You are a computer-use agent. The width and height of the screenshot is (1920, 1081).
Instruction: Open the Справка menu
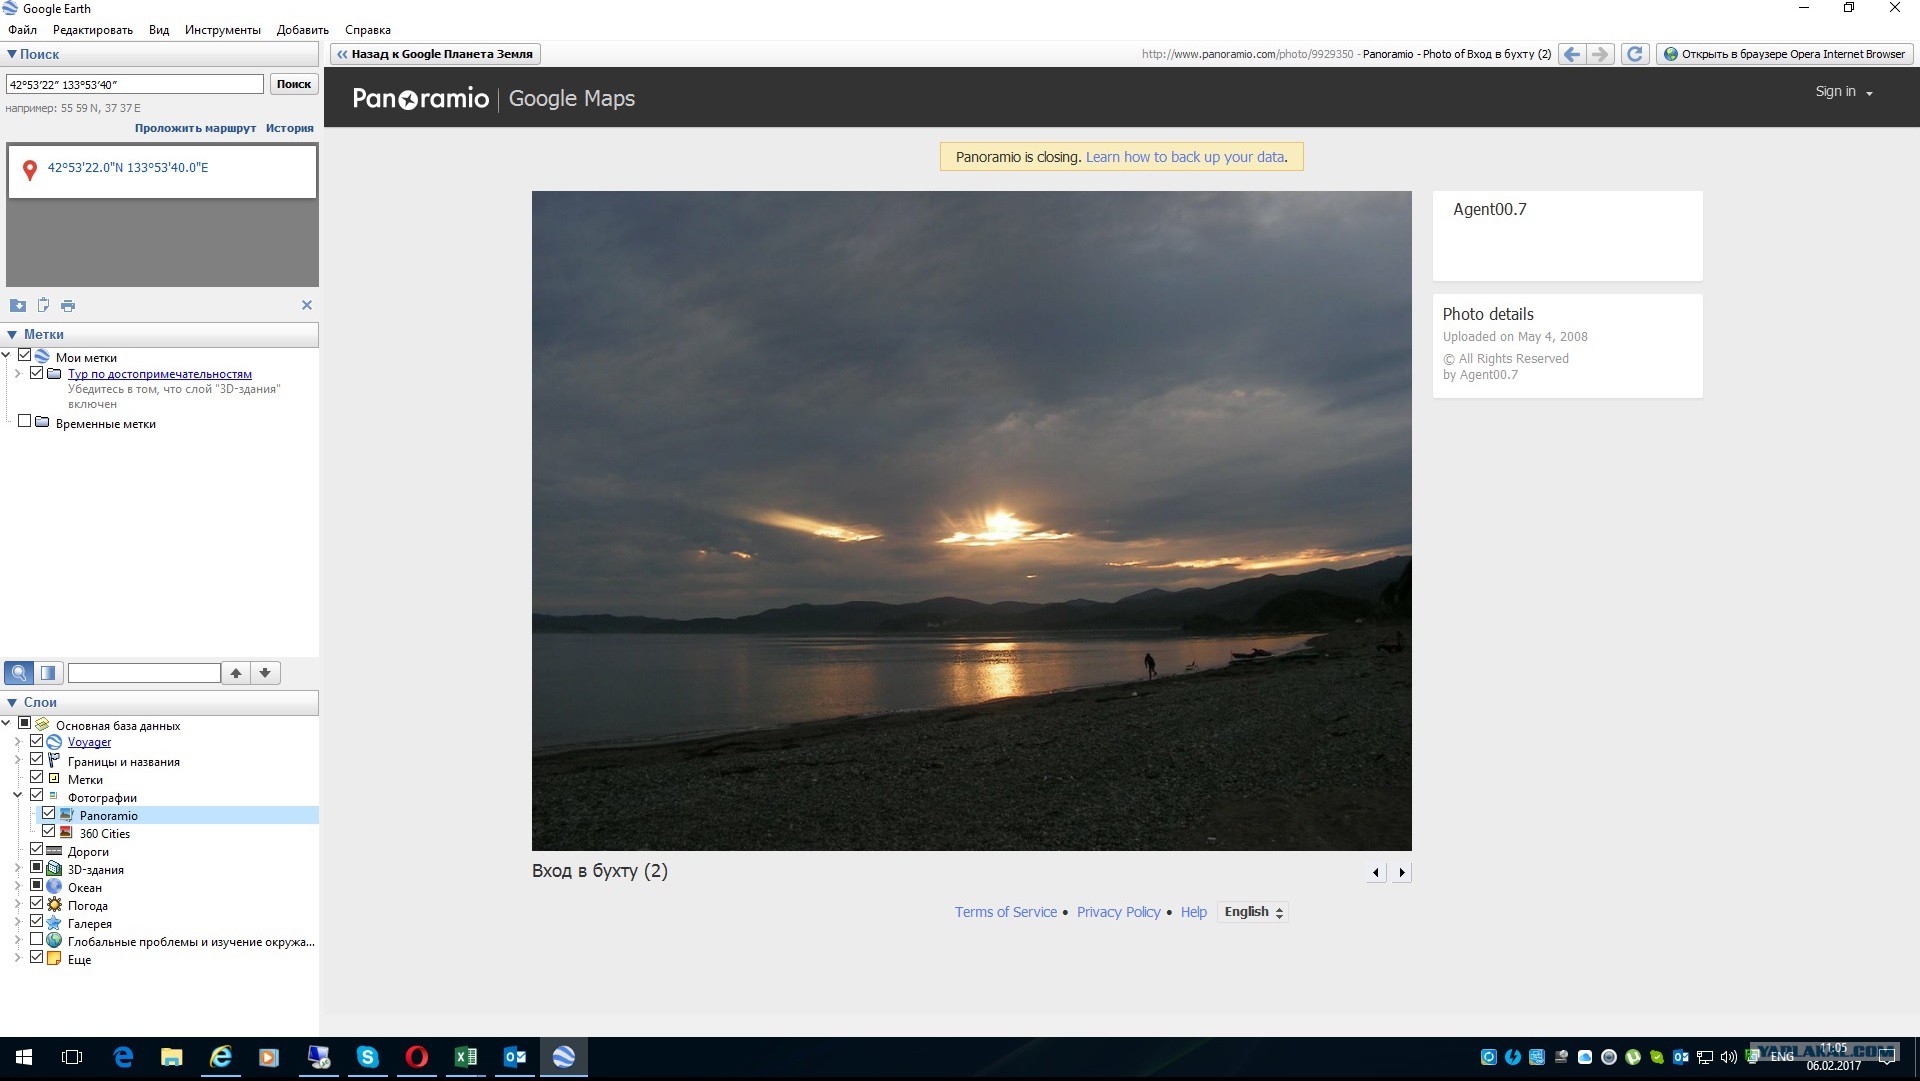click(368, 30)
